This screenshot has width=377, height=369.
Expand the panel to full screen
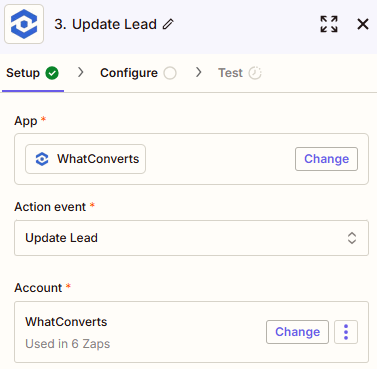pyautogui.click(x=329, y=24)
